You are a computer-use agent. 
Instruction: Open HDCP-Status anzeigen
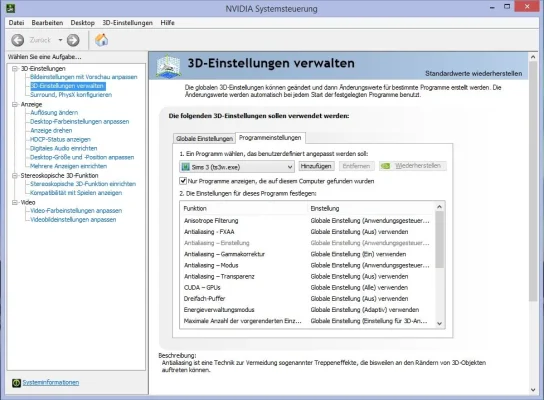coord(60,139)
